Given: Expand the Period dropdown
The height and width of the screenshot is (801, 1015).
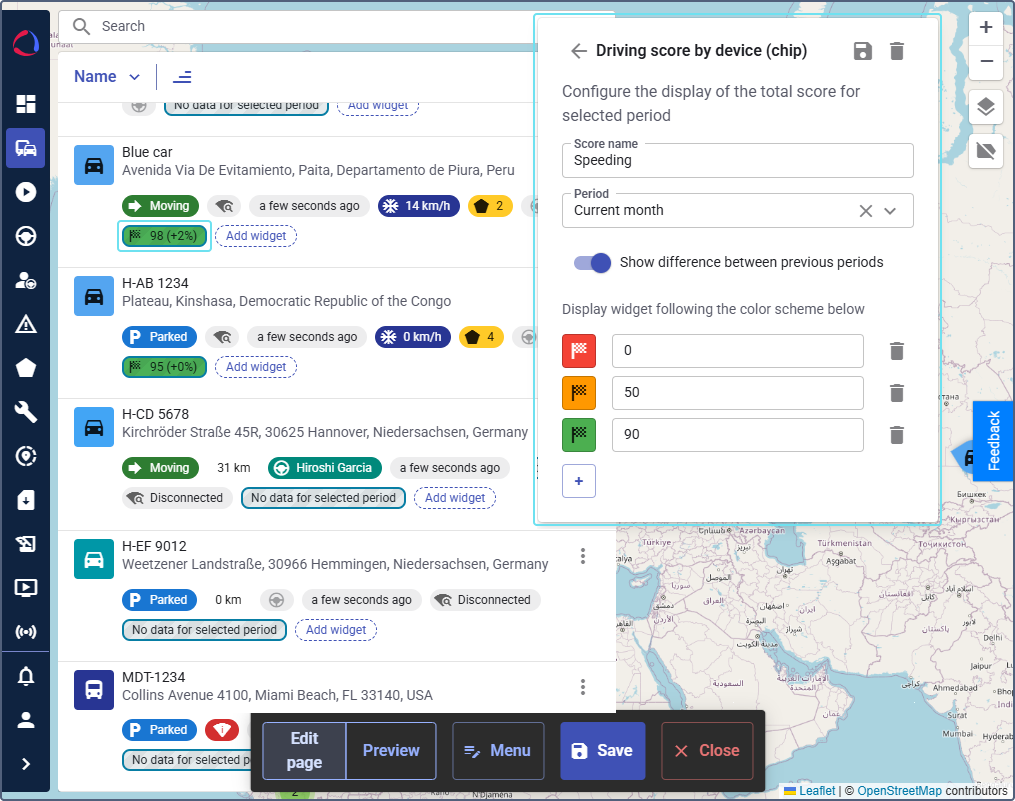Looking at the screenshot, I should tap(890, 211).
